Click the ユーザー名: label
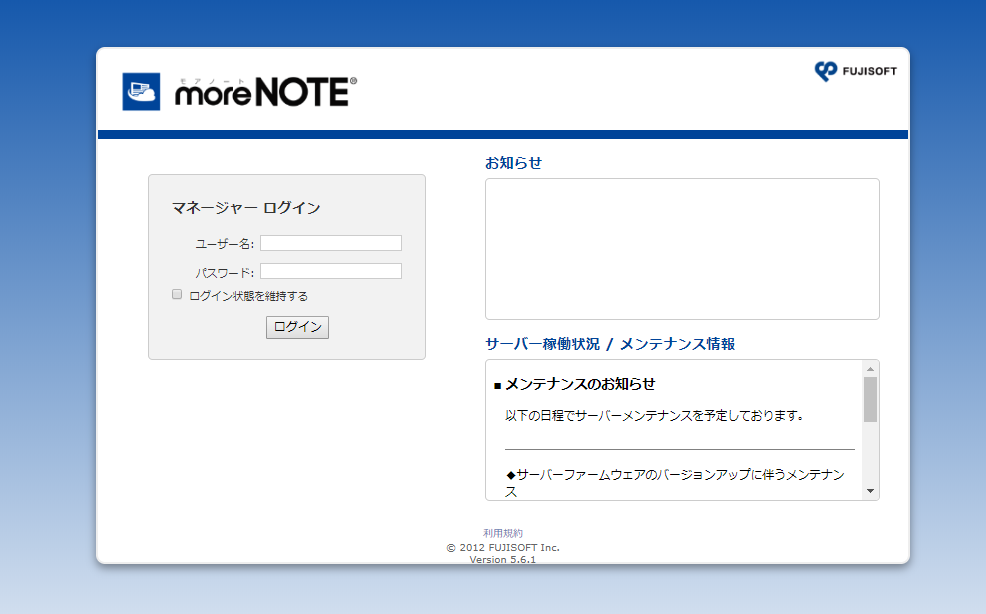986x614 pixels. click(x=224, y=244)
